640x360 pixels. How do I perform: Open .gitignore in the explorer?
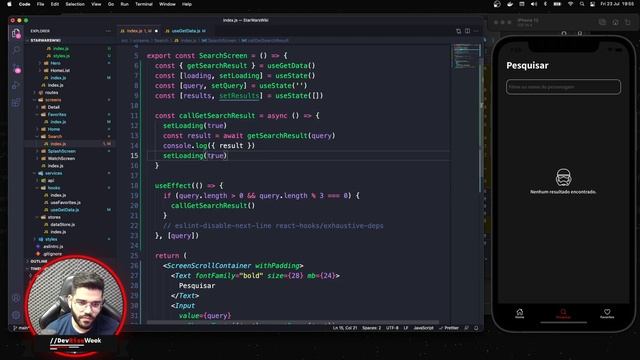[x=52, y=254]
